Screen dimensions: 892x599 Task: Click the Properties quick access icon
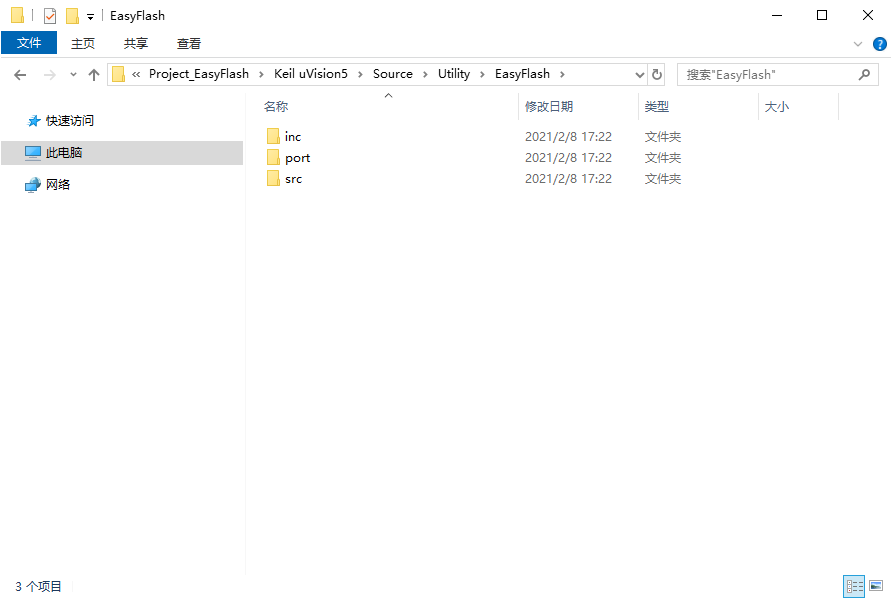(x=50, y=16)
